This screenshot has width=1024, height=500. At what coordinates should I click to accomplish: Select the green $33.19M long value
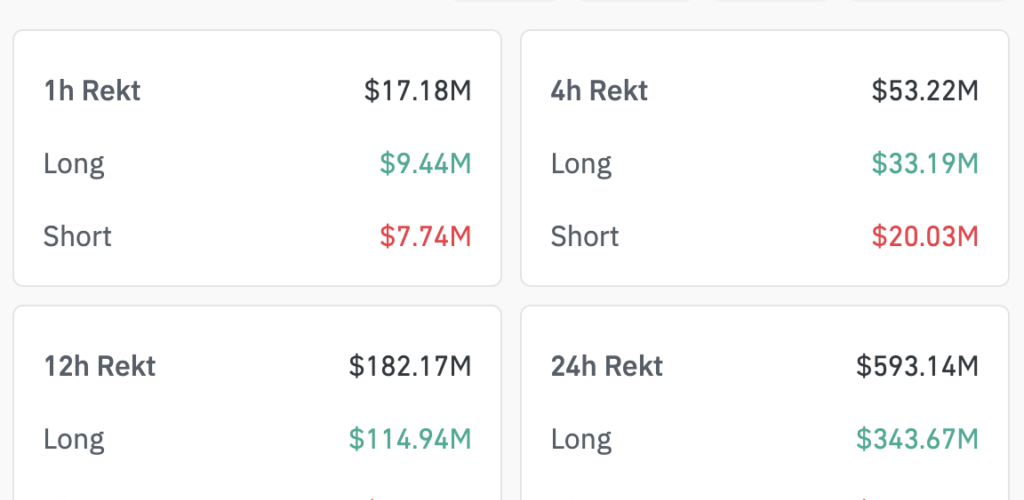point(924,164)
